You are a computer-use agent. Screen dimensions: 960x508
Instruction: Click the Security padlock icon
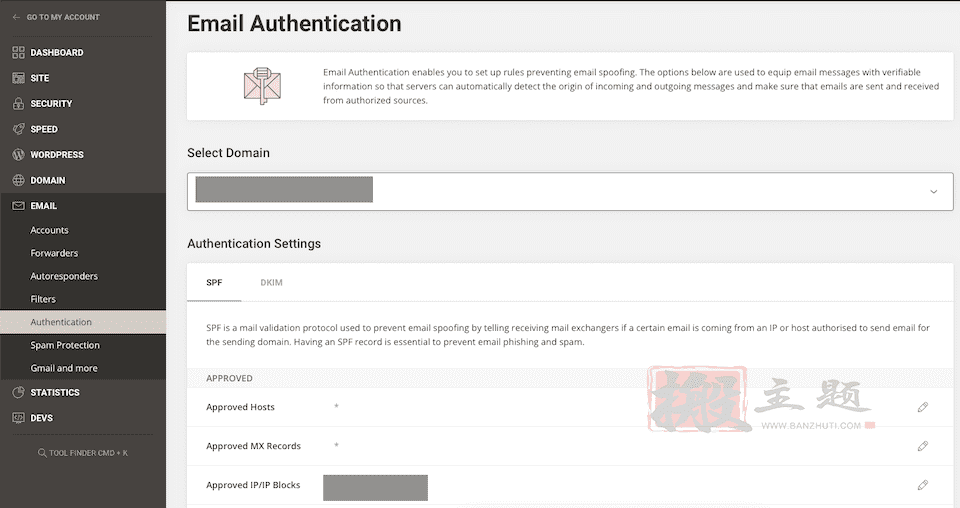coord(18,103)
